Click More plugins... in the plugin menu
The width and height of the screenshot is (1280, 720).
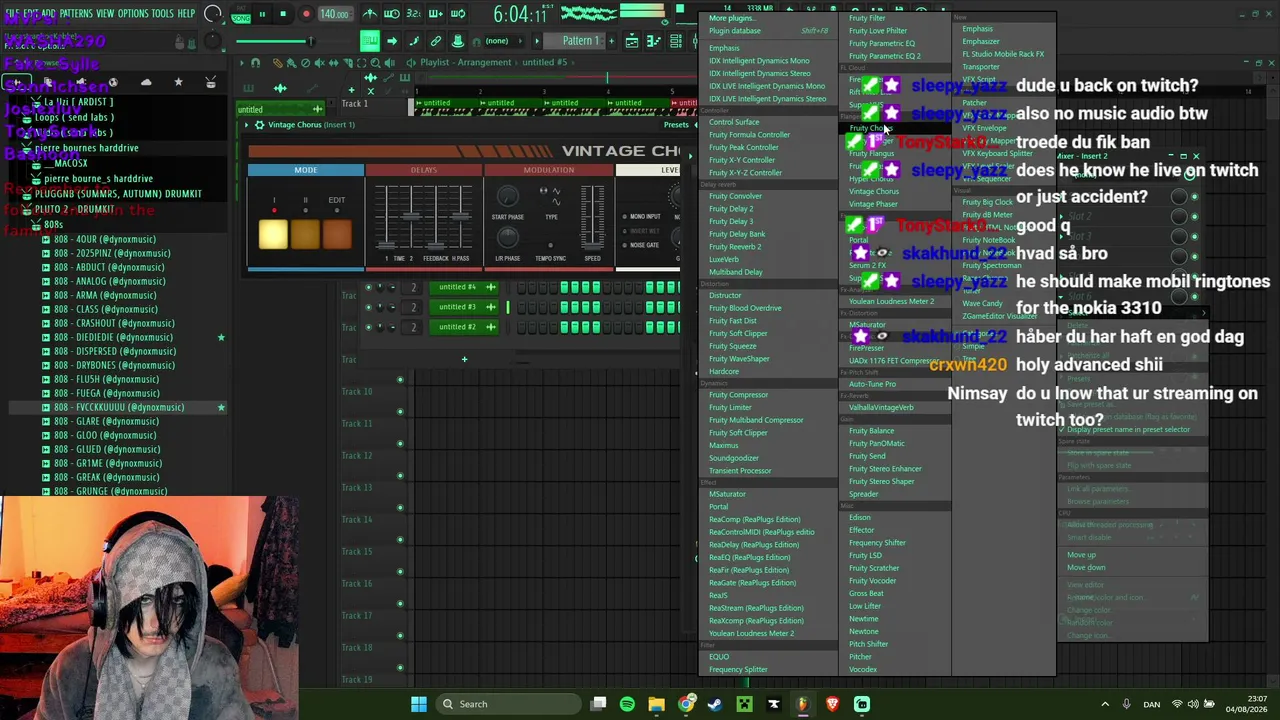732,18
